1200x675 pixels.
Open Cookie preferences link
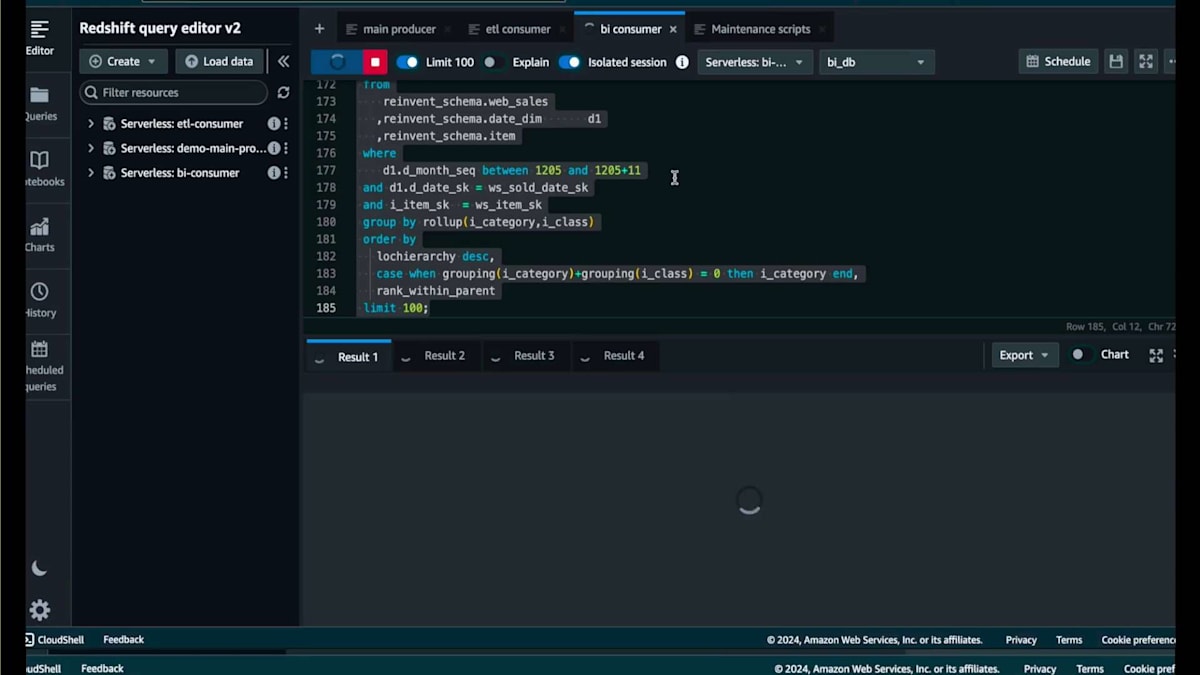(1138, 640)
